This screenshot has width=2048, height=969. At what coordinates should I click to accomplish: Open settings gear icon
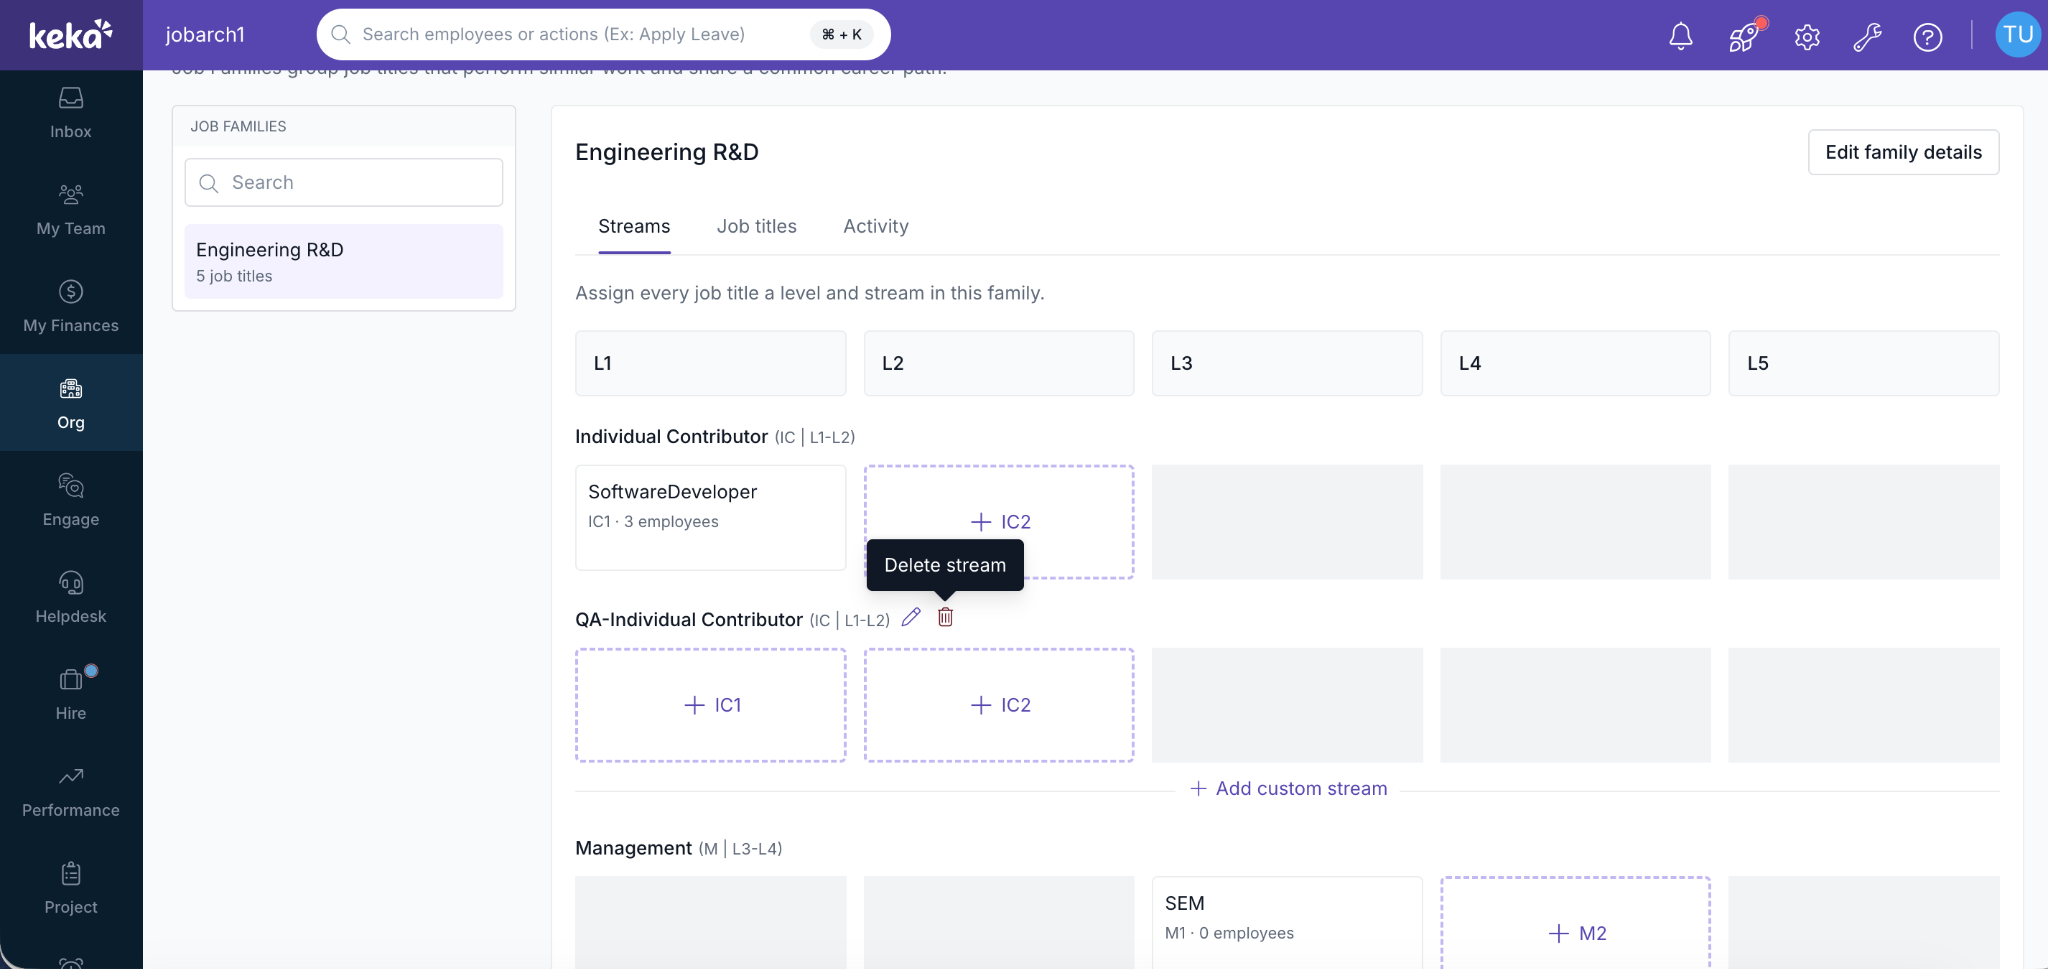coord(1807,37)
